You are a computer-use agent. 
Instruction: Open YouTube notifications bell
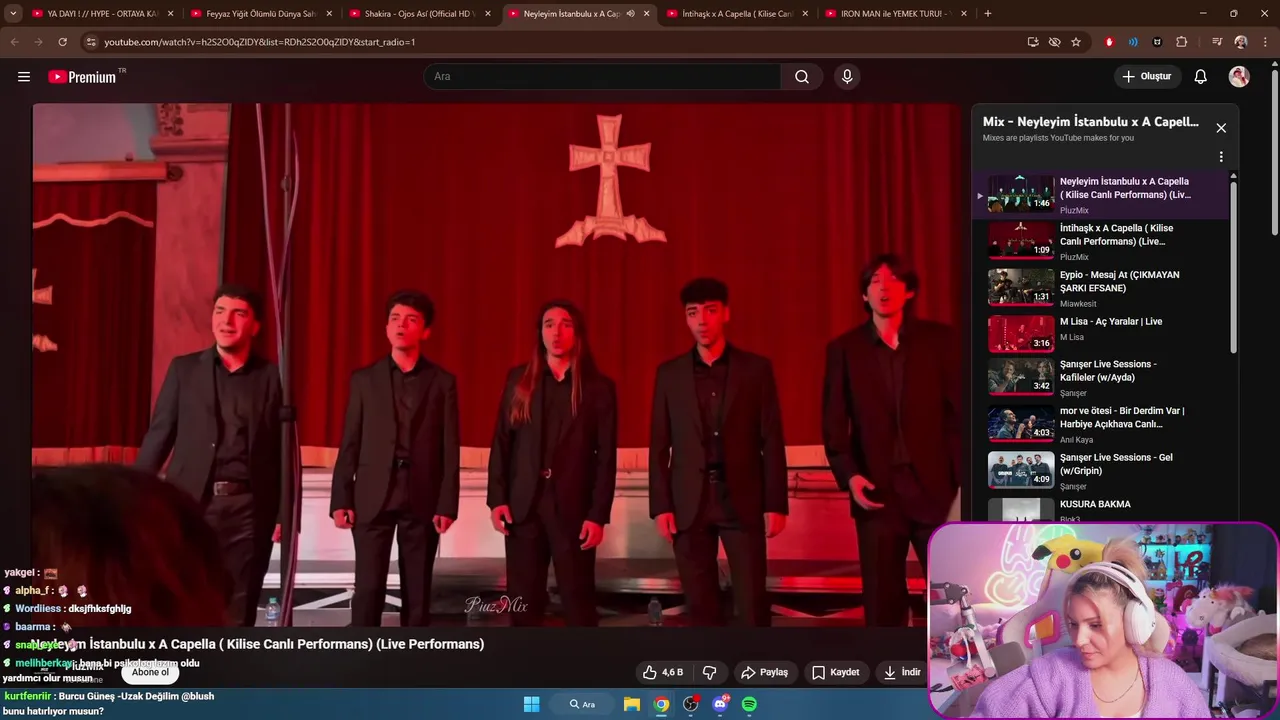(1201, 77)
